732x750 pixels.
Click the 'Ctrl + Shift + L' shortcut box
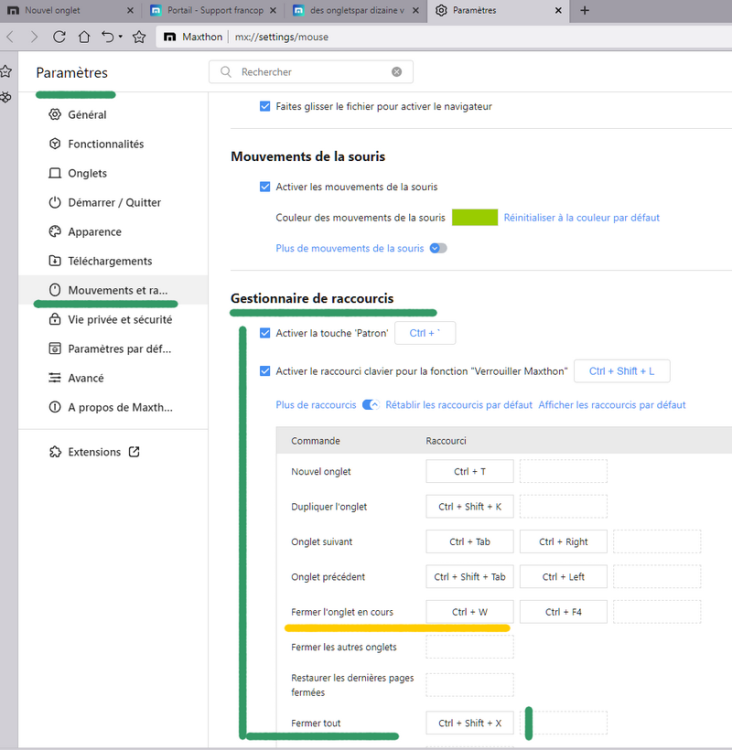coord(621,371)
